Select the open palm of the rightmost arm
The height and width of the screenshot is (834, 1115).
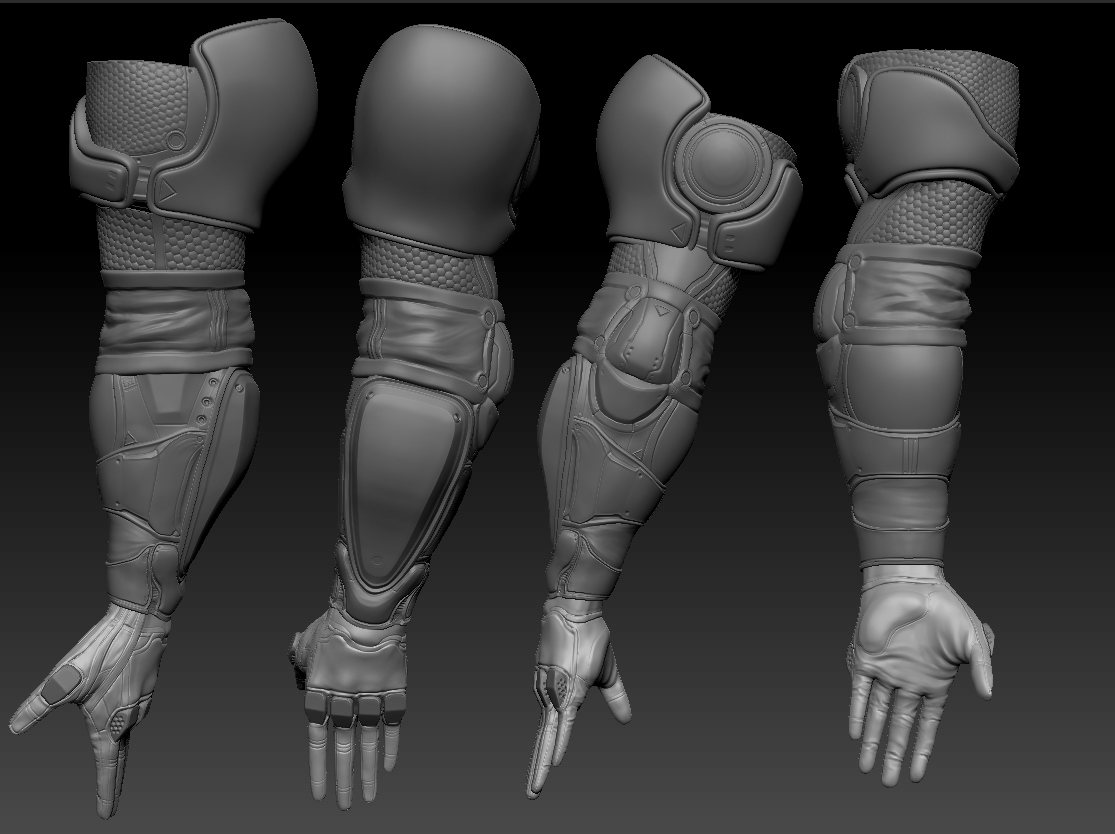(x=914, y=636)
